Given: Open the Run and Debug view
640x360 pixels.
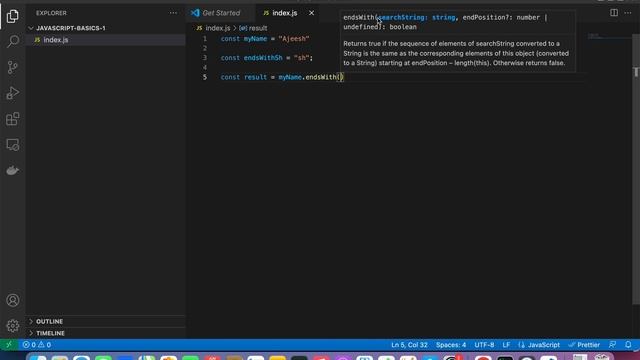Looking at the screenshot, I should click(13, 93).
